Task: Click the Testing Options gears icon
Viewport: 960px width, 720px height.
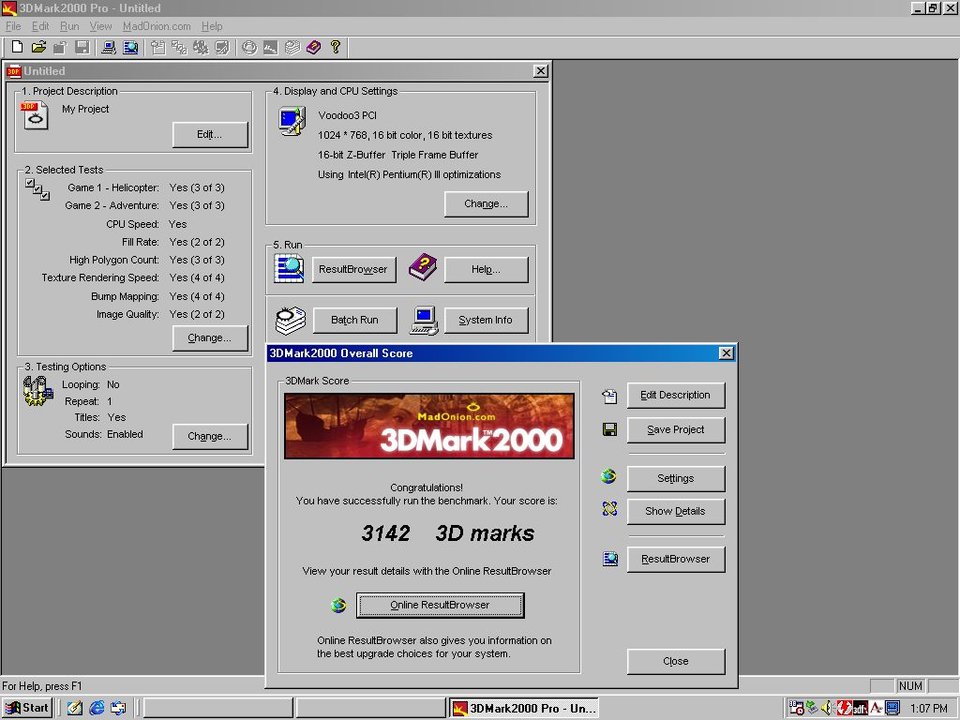Action: [37, 391]
